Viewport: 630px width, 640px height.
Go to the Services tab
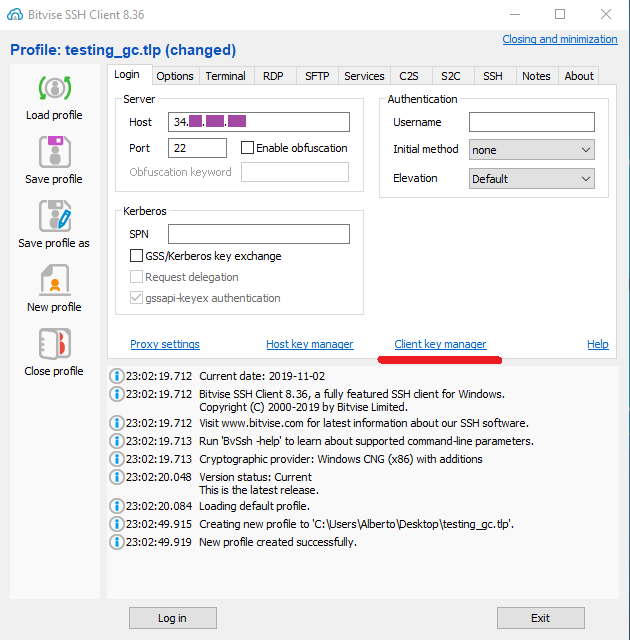pyautogui.click(x=364, y=76)
